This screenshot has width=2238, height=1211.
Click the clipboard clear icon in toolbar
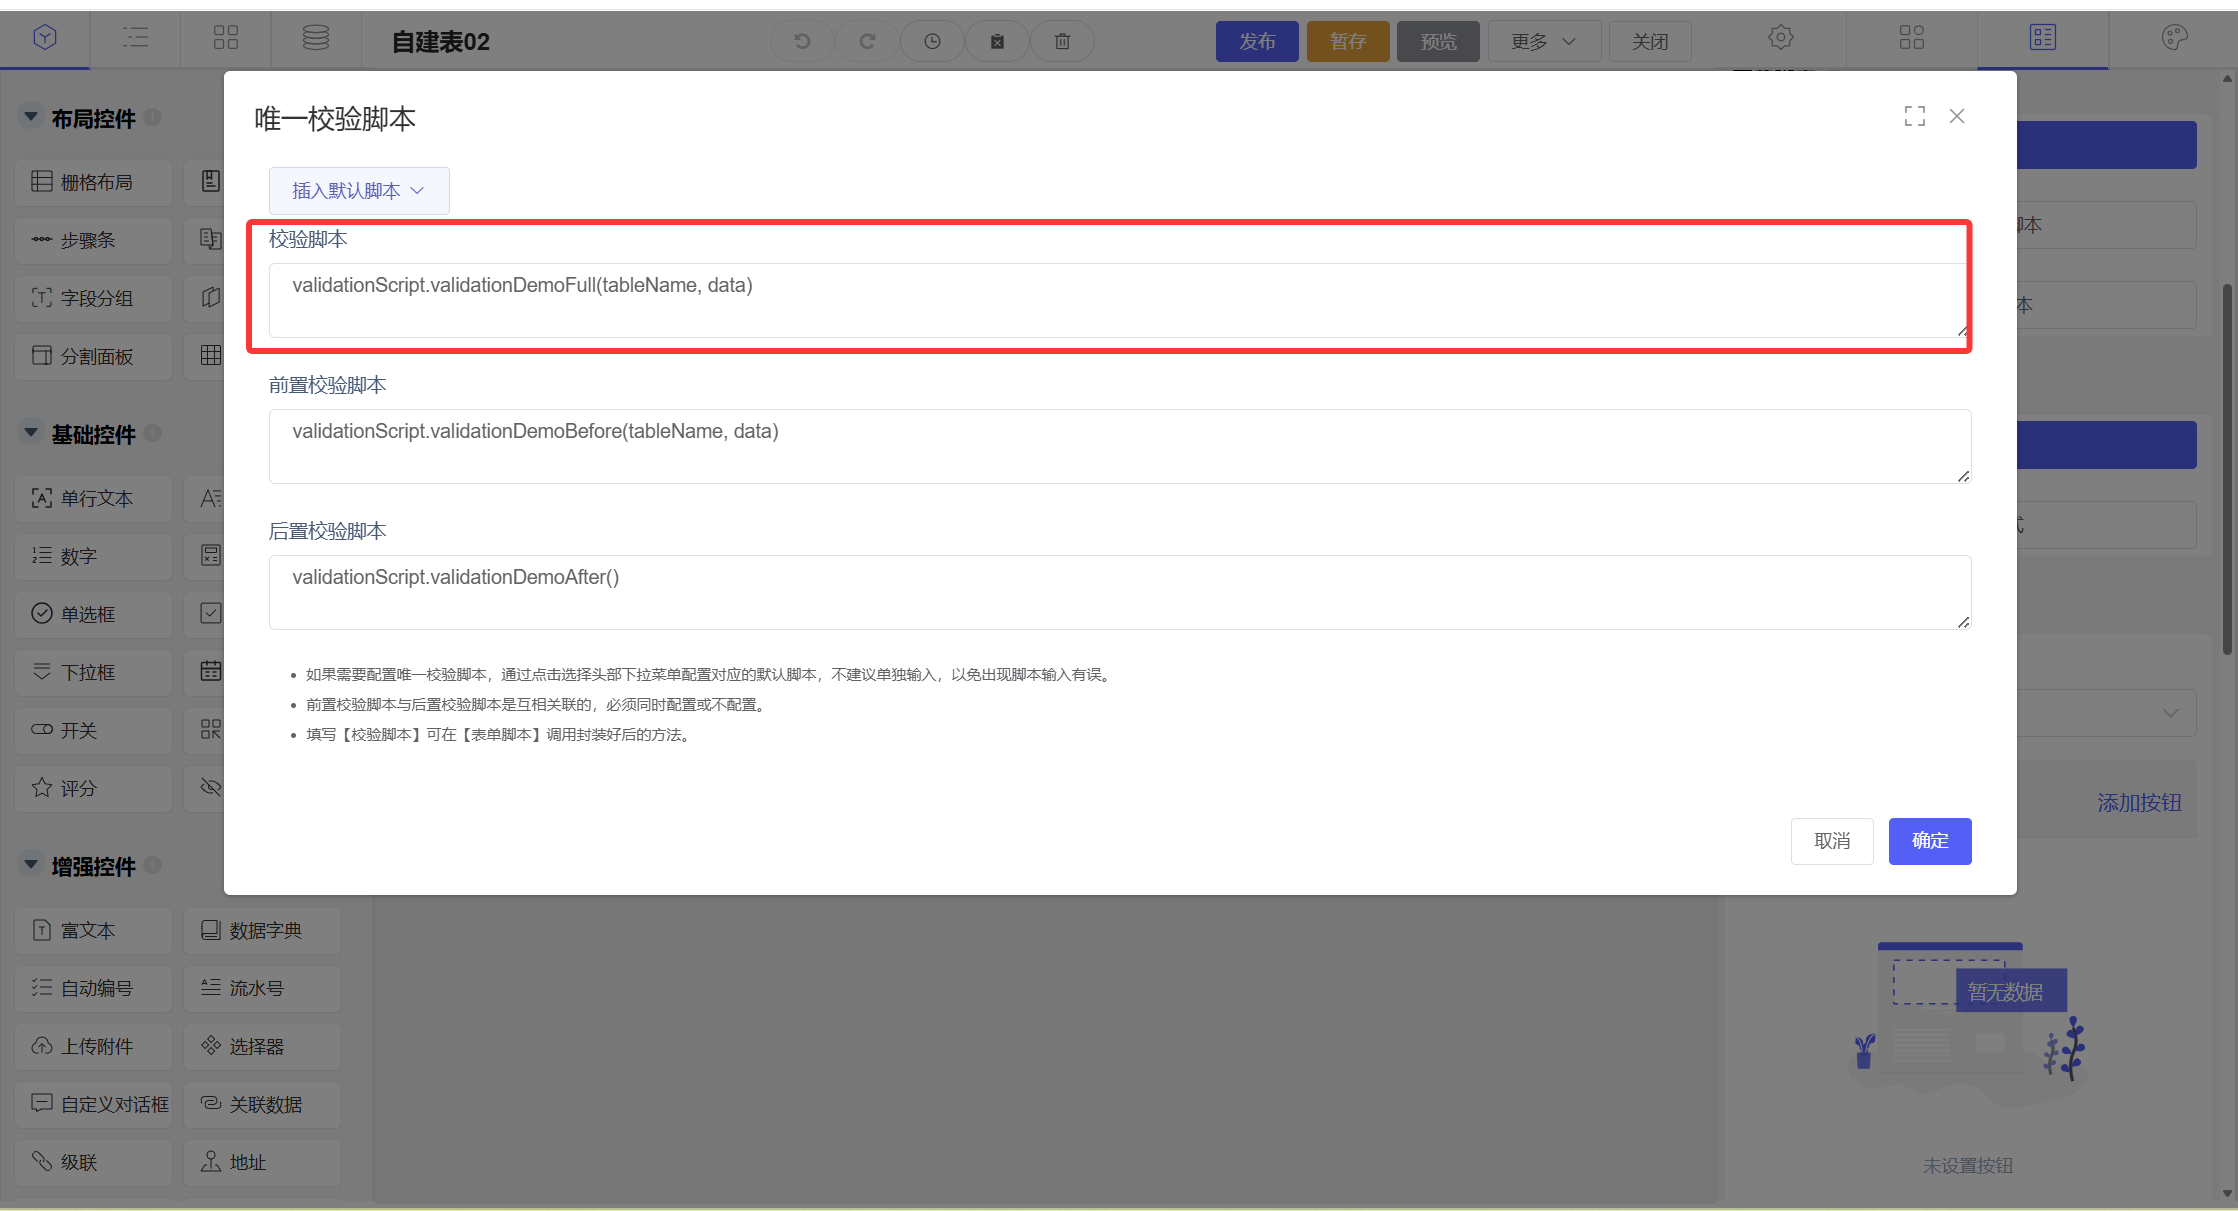(997, 41)
